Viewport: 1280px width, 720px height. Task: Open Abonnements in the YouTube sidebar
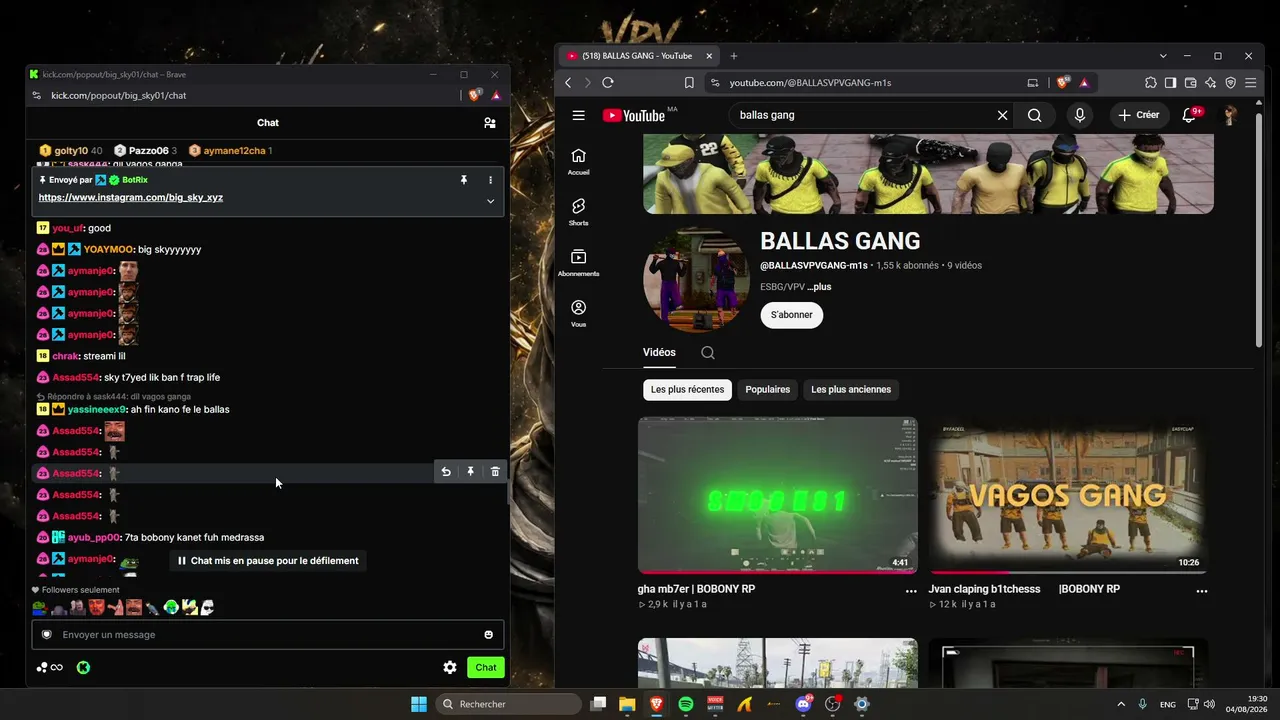[x=578, y=263]
